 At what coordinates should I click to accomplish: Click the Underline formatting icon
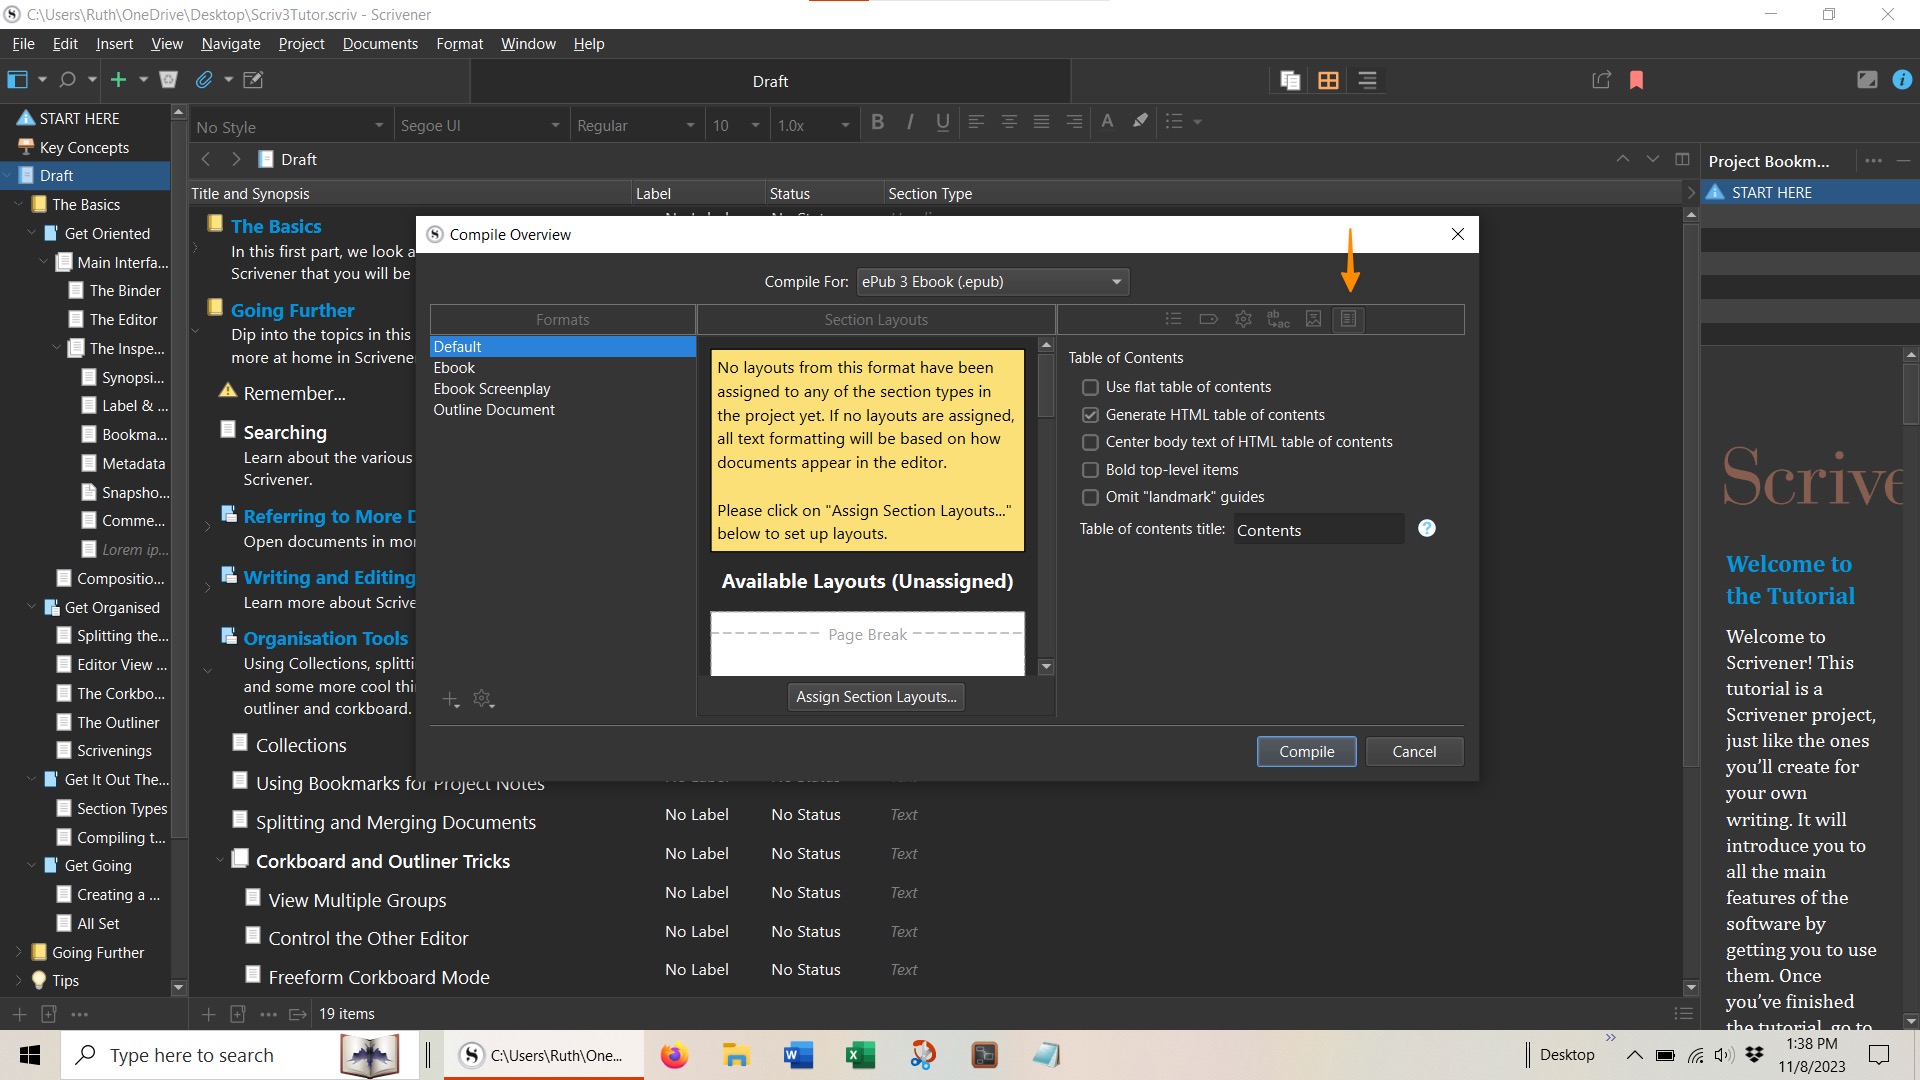pyautogui.click(x=942, y=122)
